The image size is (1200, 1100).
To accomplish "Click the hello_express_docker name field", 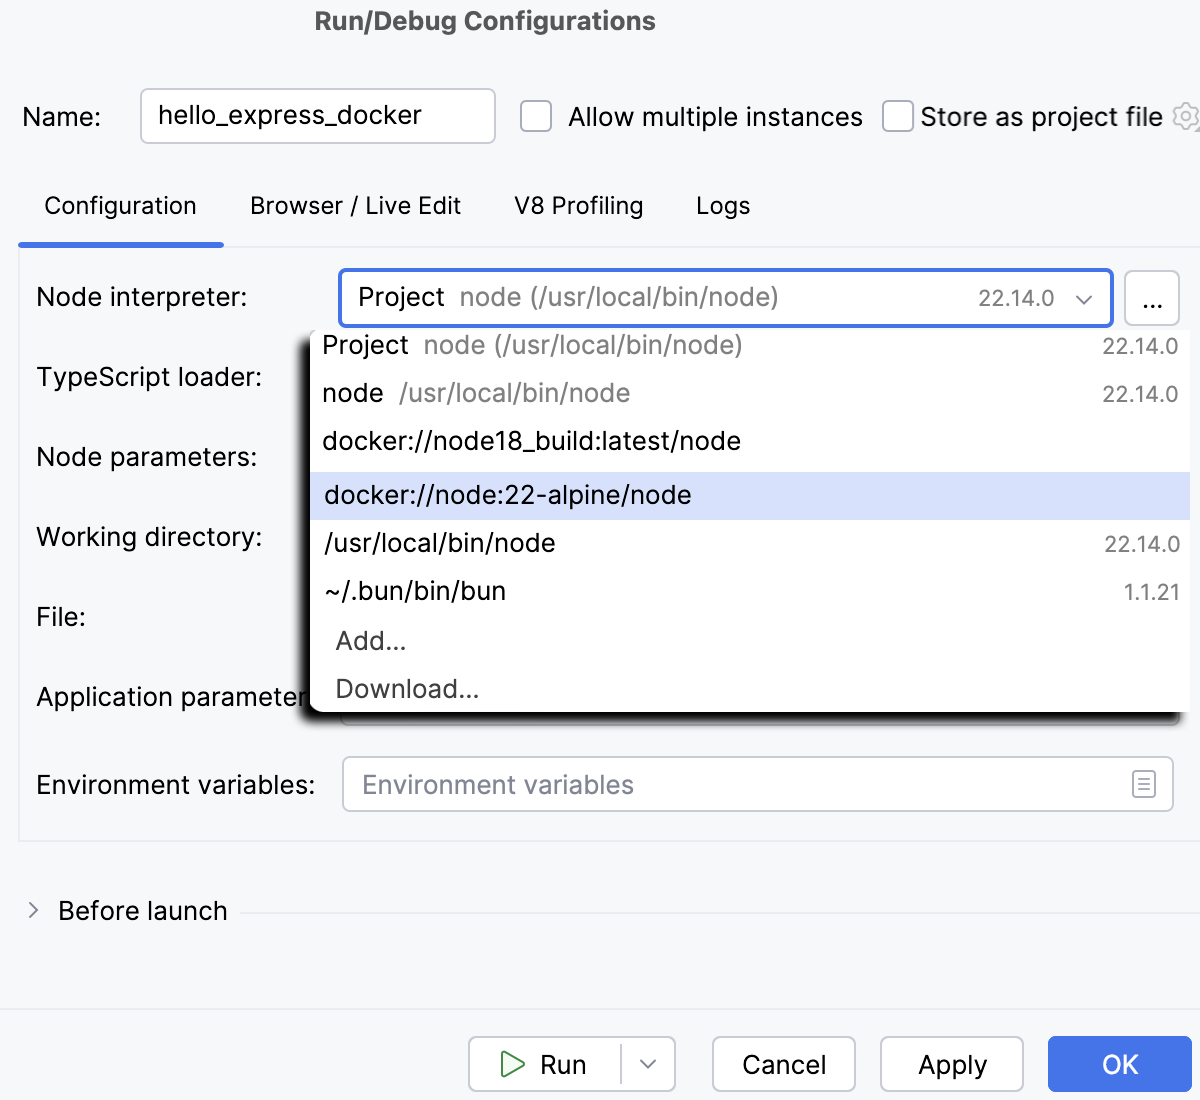I will tap(317, 116).
